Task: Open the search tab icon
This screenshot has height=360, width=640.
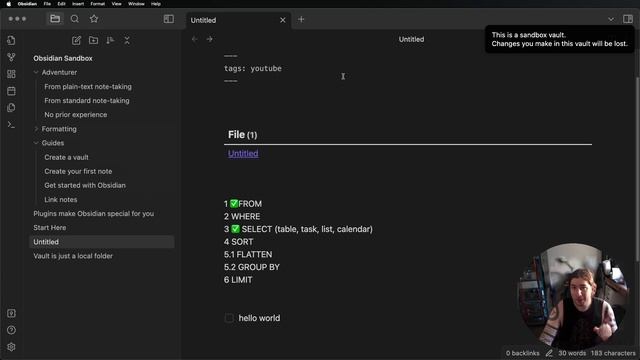Action: (75, 19)
